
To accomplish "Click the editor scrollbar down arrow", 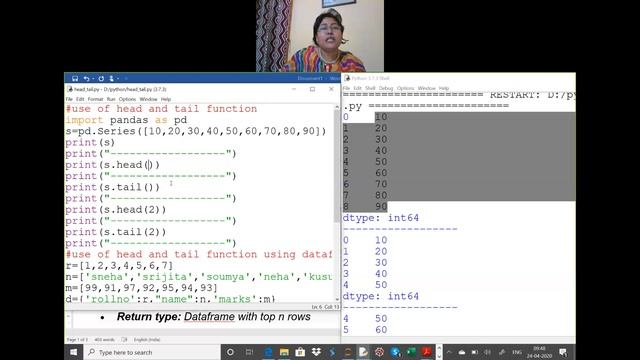I will pyautogui.click(x=337, y=299).
